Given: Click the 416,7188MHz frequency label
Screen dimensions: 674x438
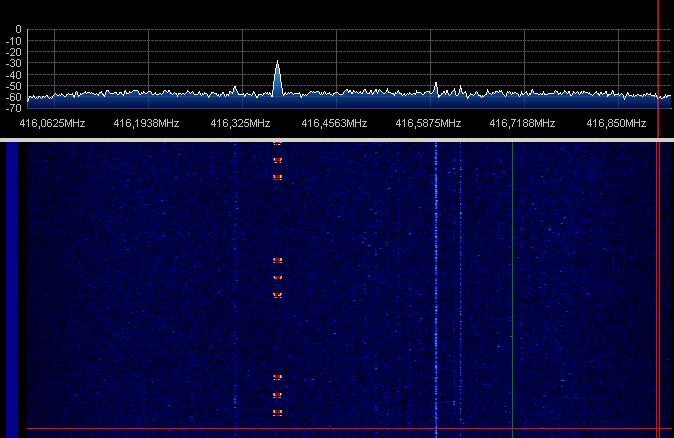Looking at the screenshot, I should pos(522,123).
